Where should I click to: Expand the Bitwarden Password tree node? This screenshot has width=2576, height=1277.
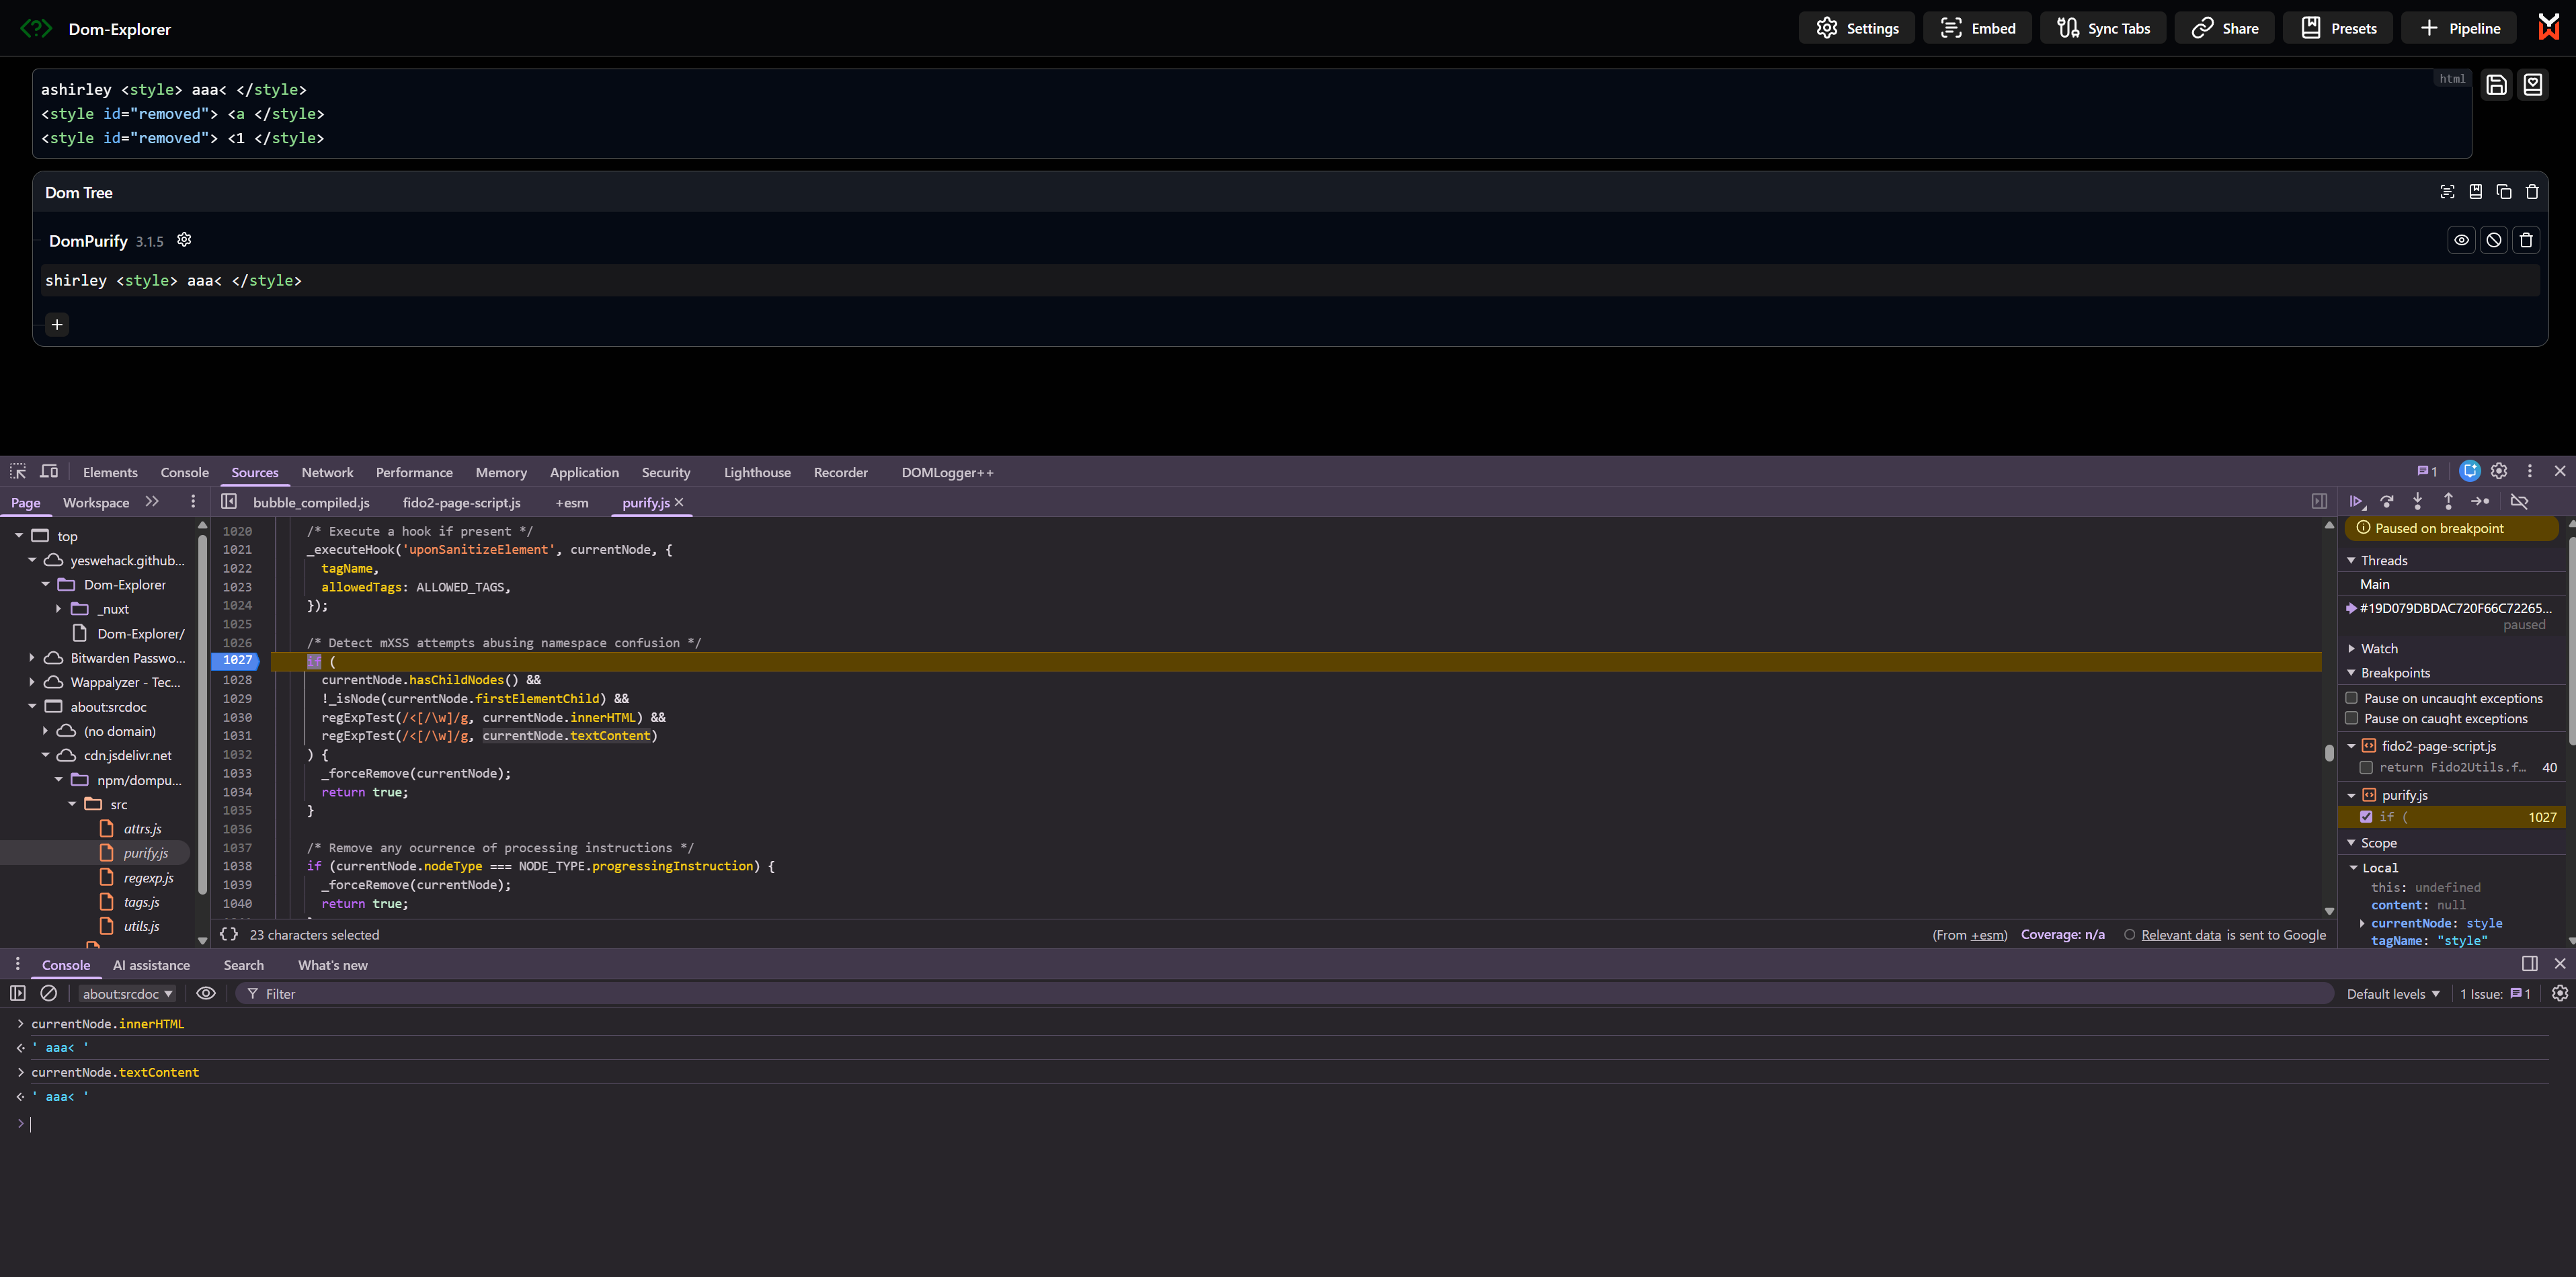32,658
